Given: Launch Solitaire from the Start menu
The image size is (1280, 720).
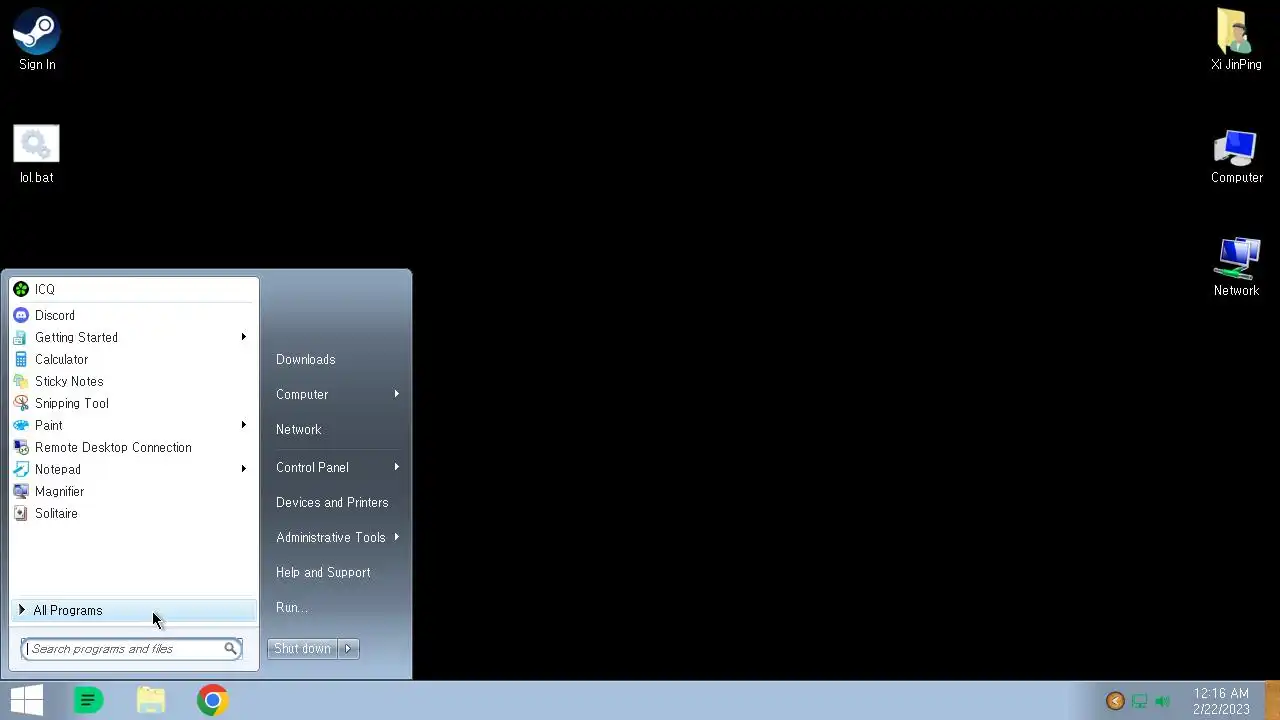Looking at the screenshot, I should click(134, 513).
